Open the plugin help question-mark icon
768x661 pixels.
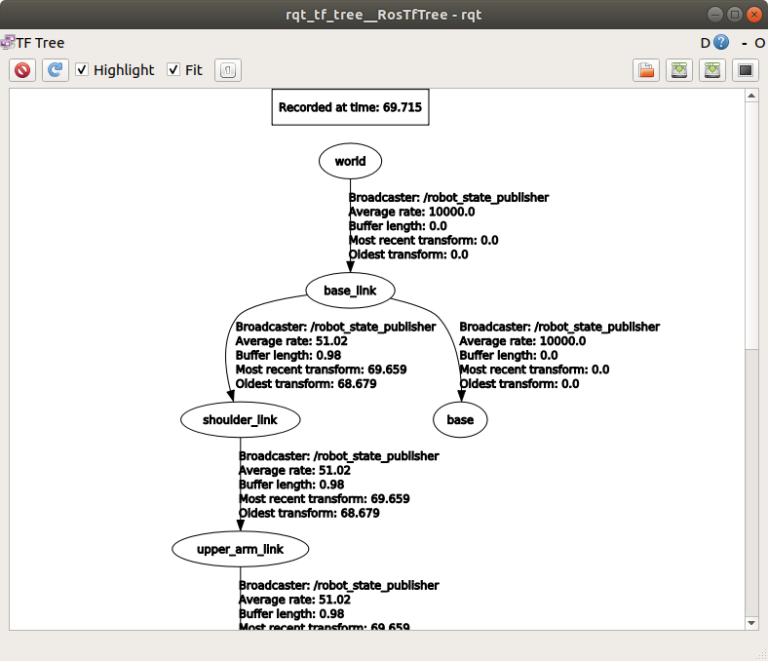coord(721,43)
